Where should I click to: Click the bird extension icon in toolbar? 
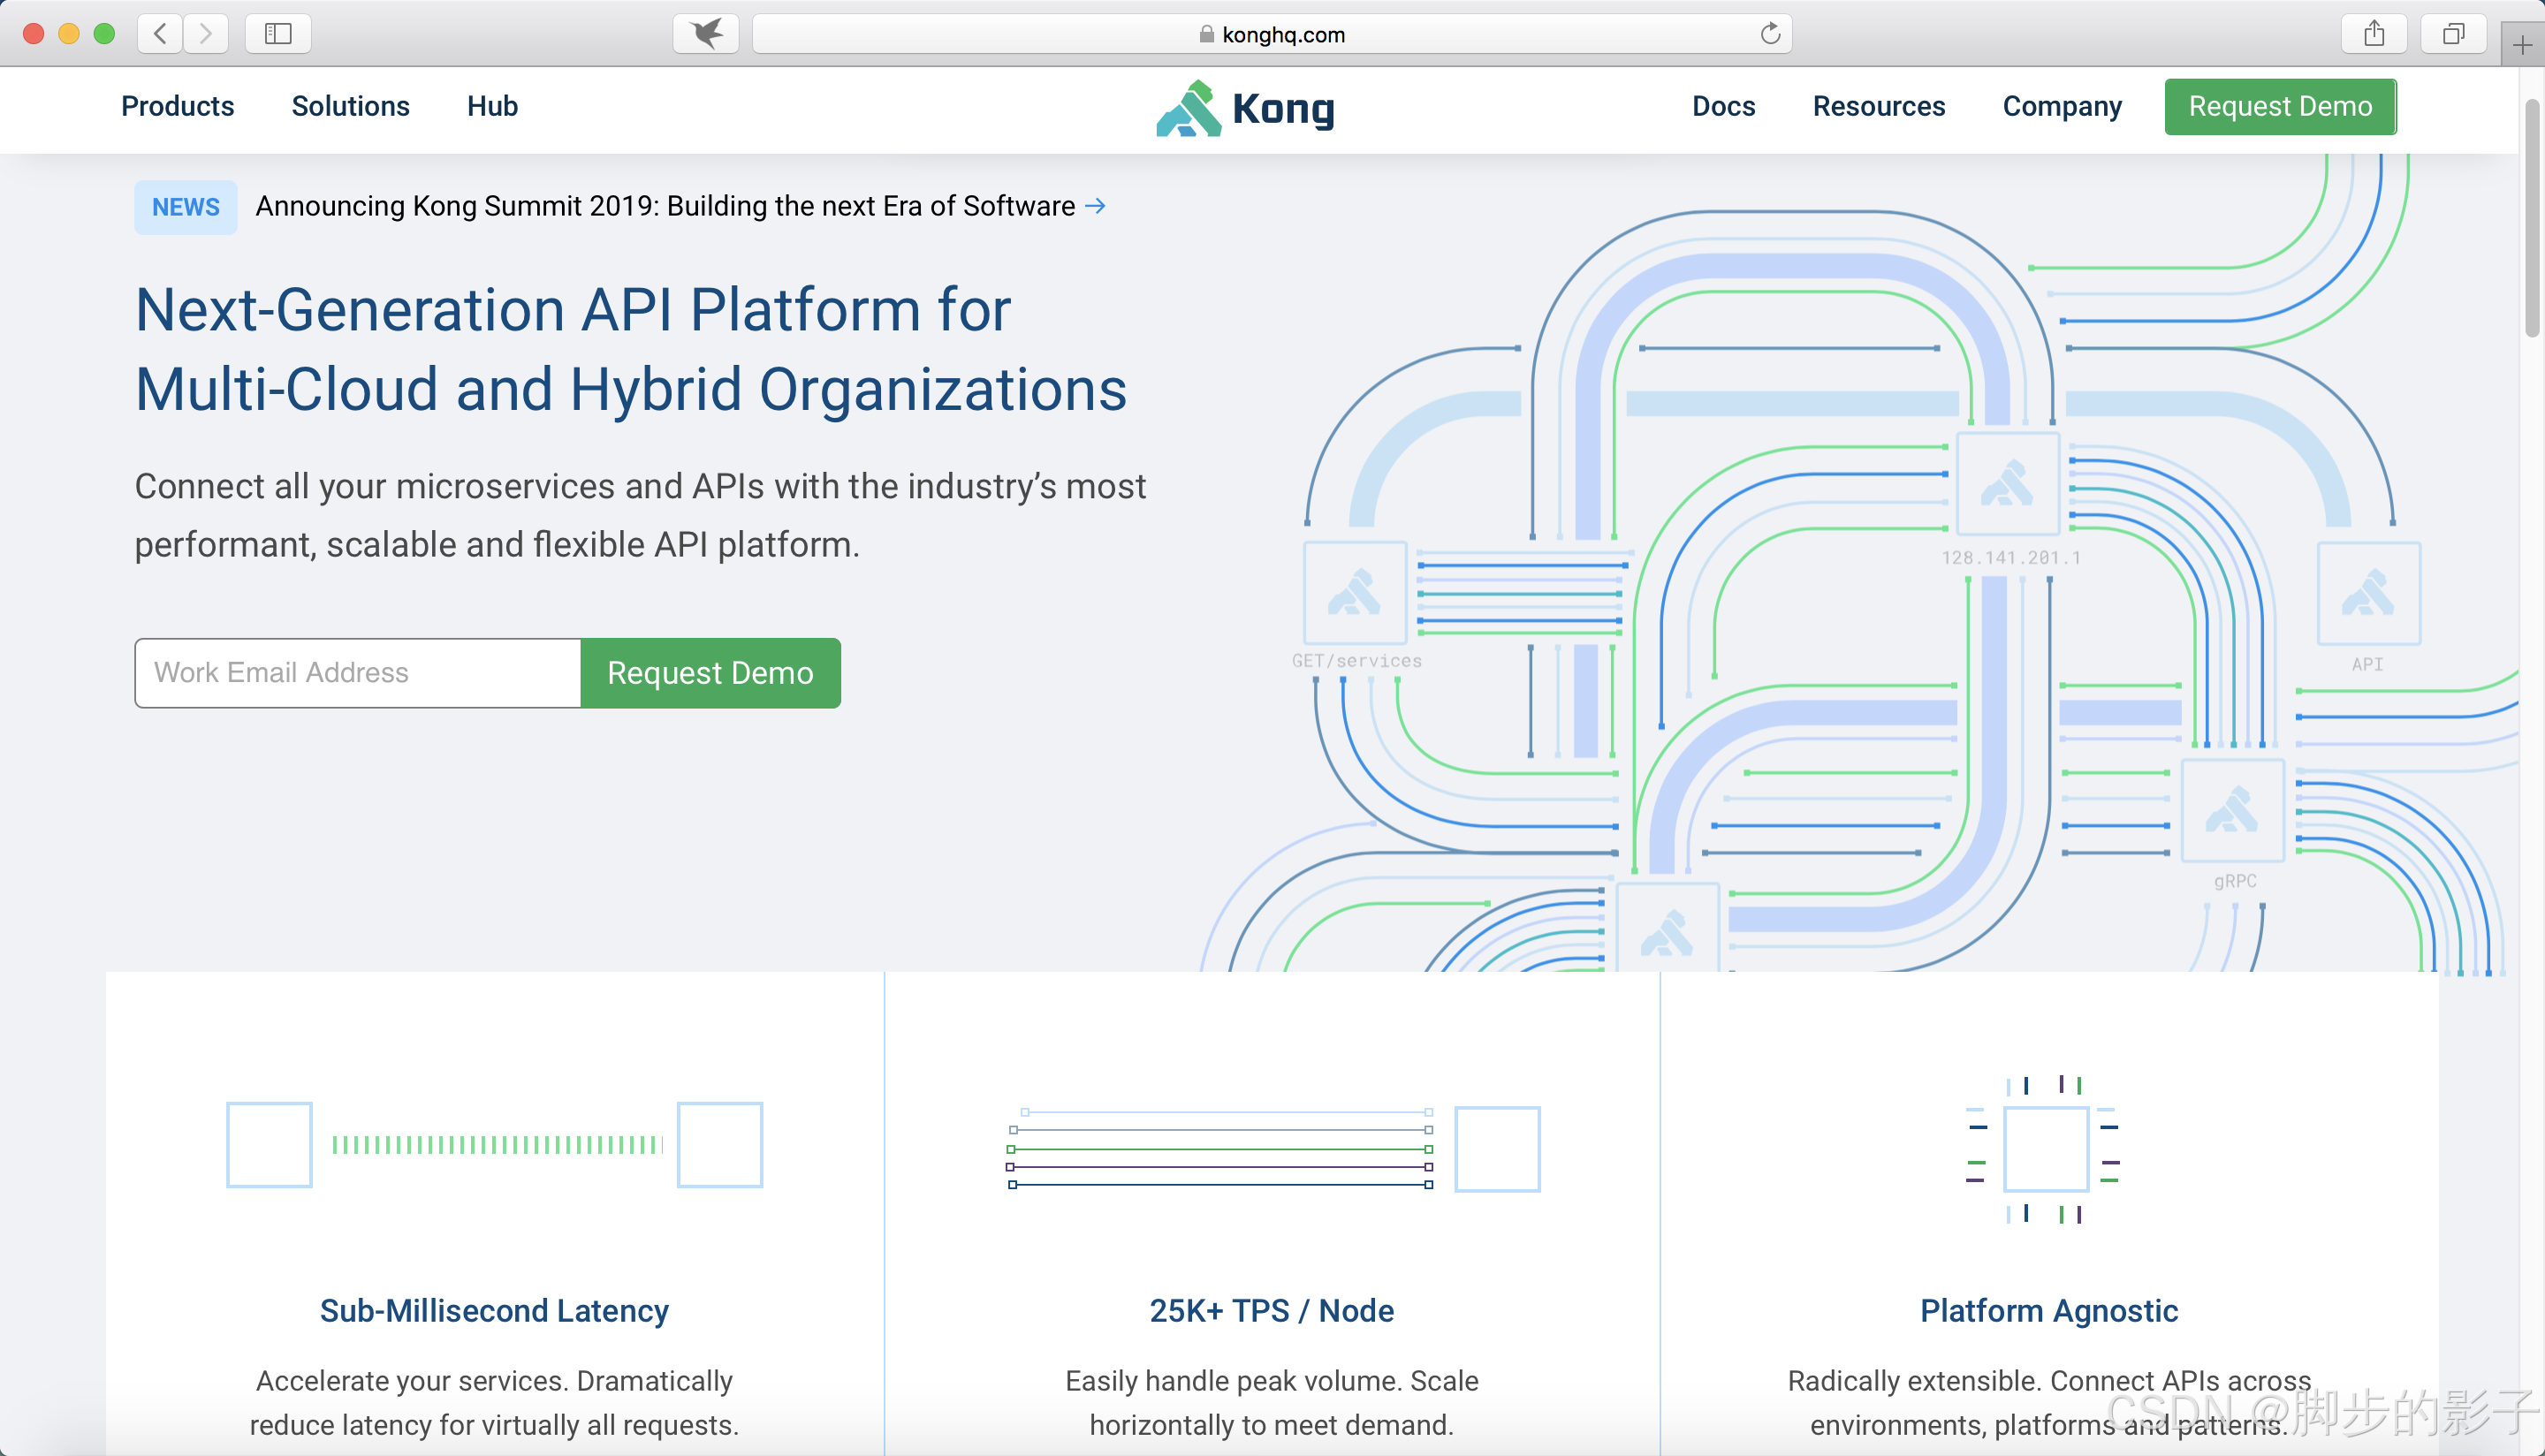click(706, 34)
